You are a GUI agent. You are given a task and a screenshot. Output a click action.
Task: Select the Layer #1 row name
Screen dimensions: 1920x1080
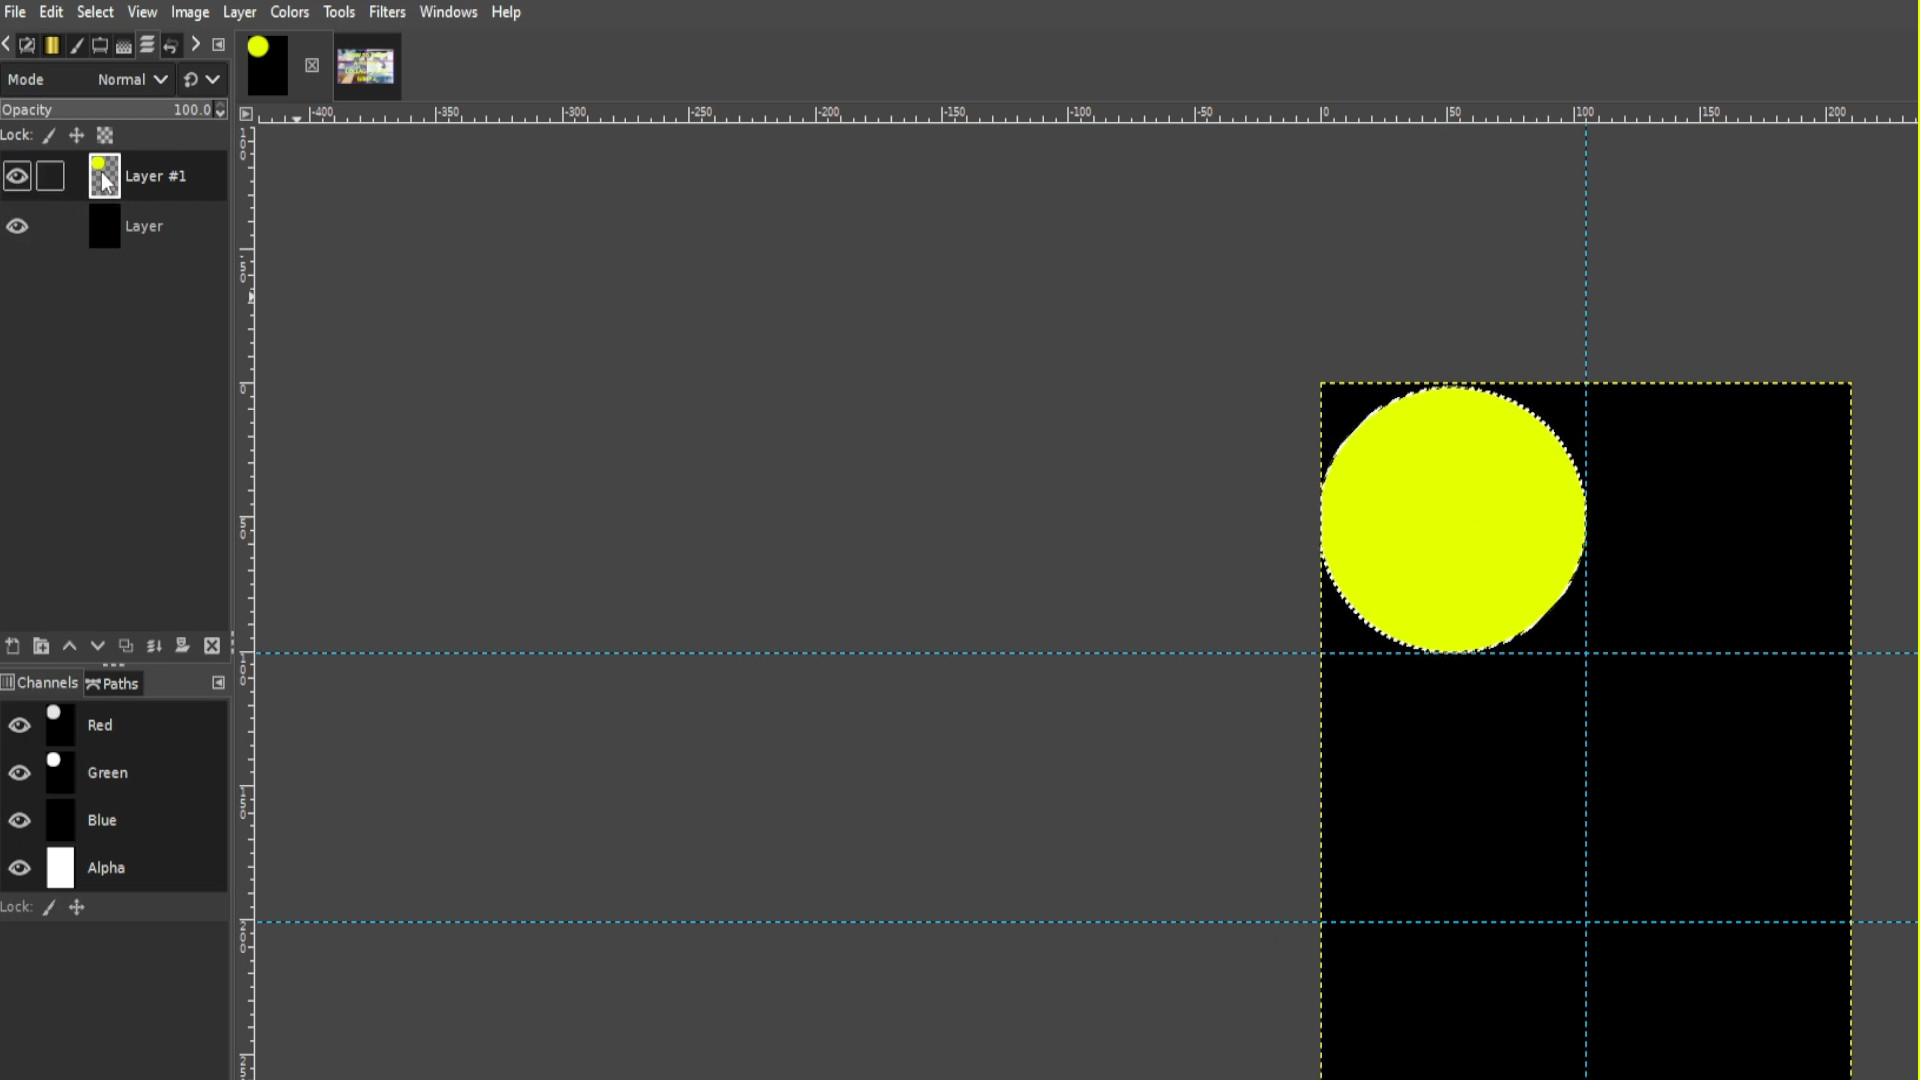point(155,176)
